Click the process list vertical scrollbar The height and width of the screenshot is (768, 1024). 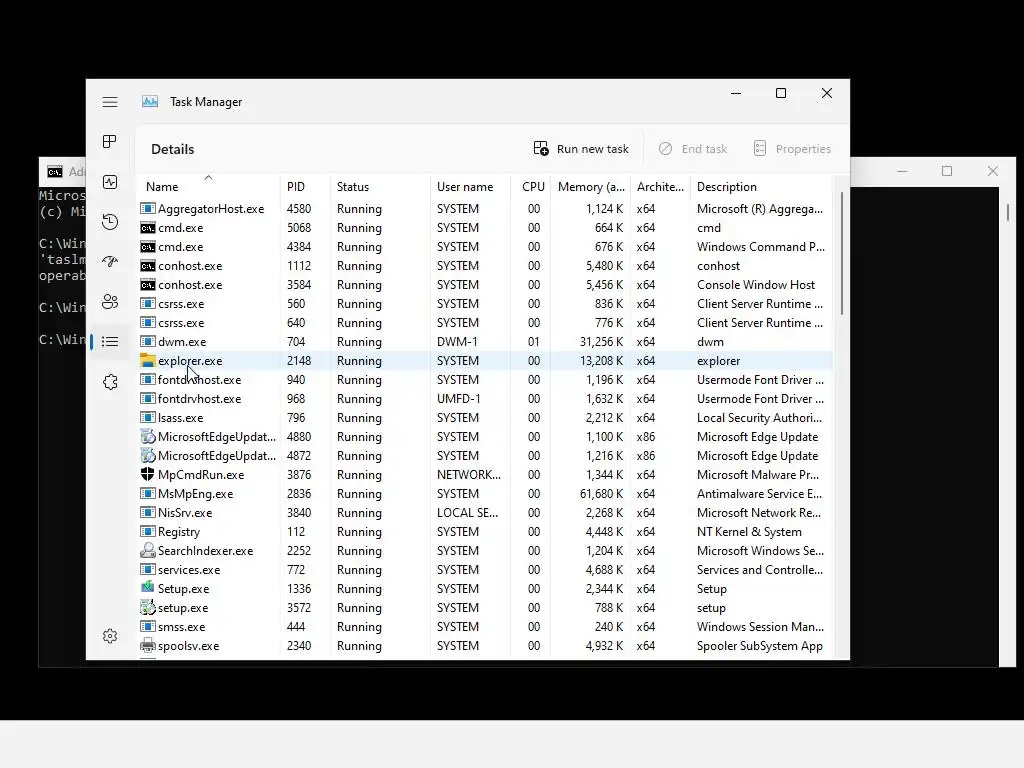tap(841, 253)
